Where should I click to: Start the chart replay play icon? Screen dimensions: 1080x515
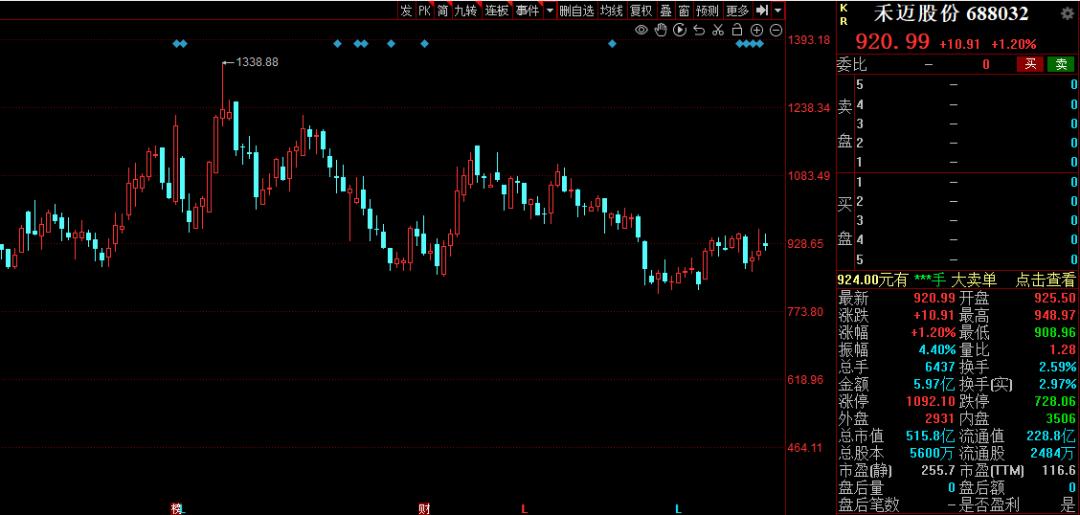click(x=679, y=30)
